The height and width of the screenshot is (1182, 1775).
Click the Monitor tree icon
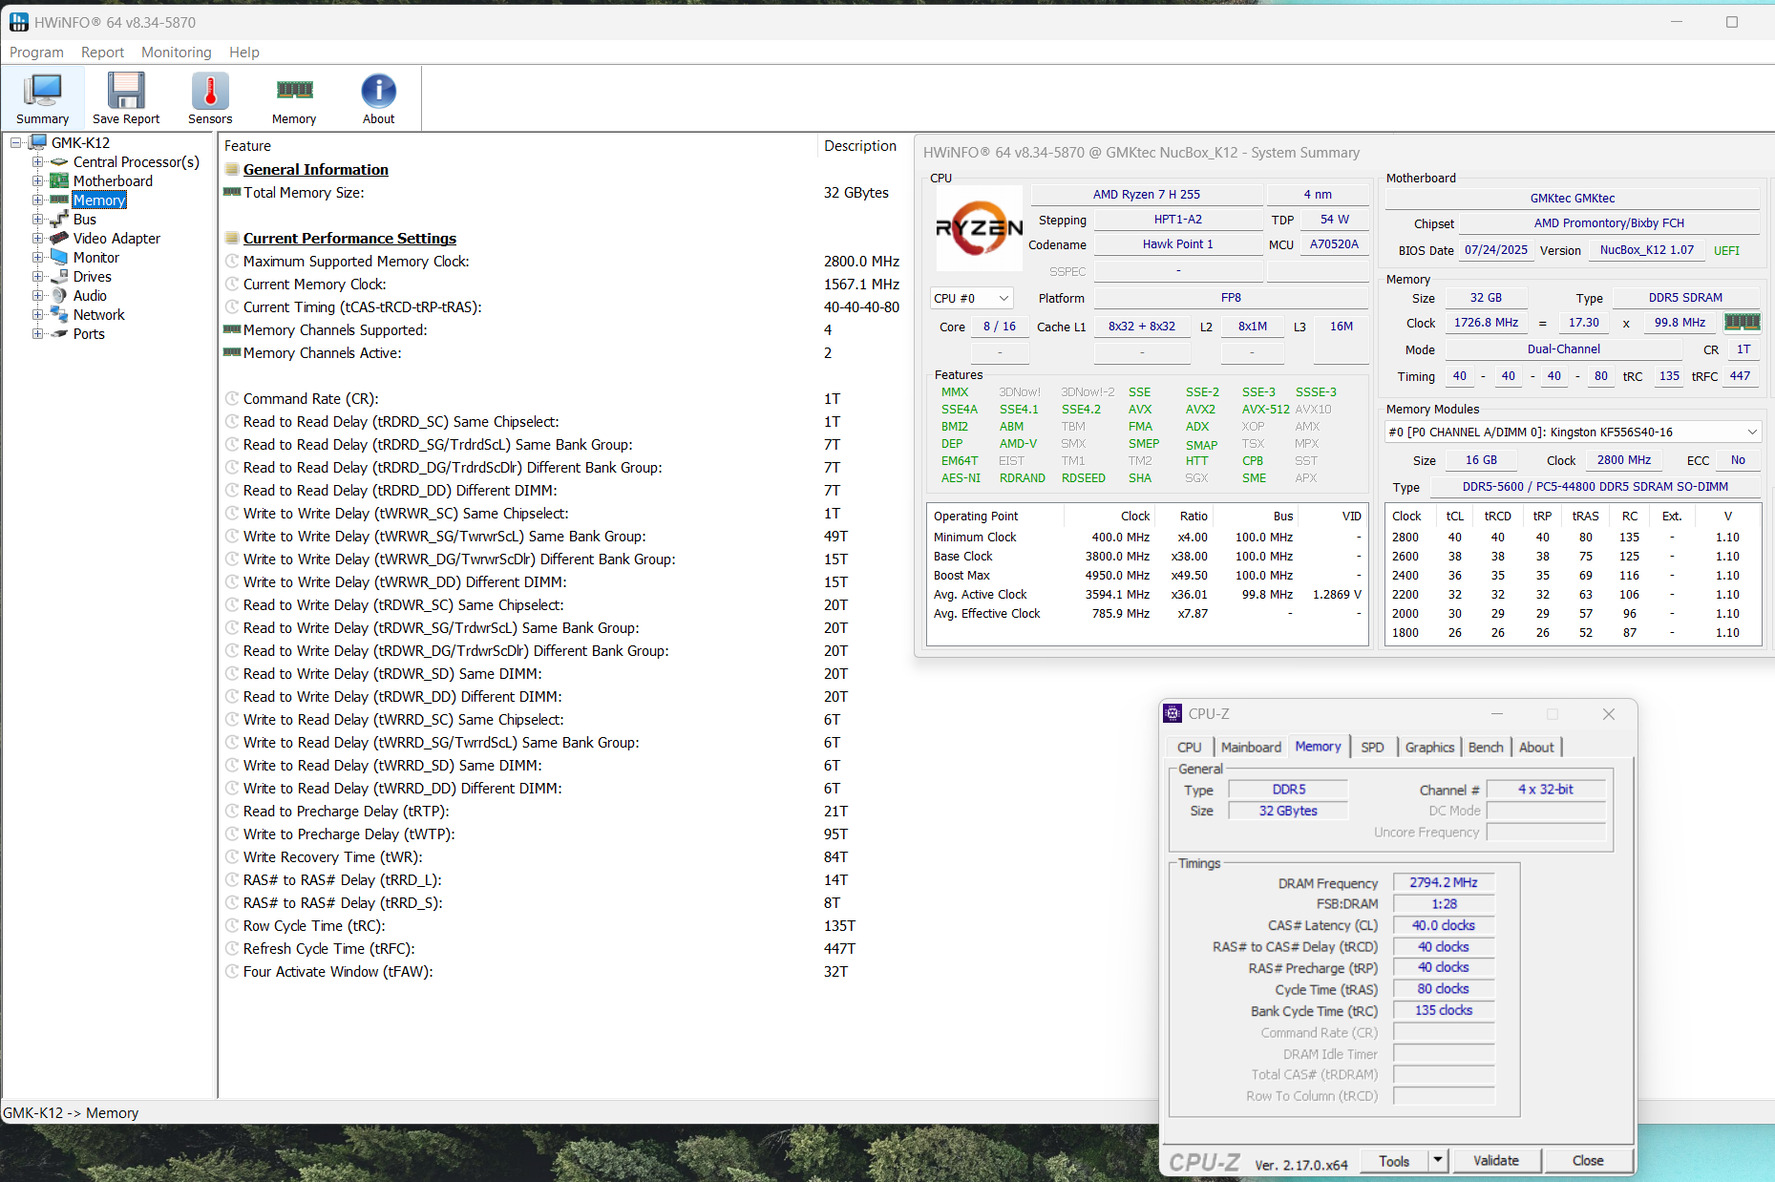[x=59, y=257]
